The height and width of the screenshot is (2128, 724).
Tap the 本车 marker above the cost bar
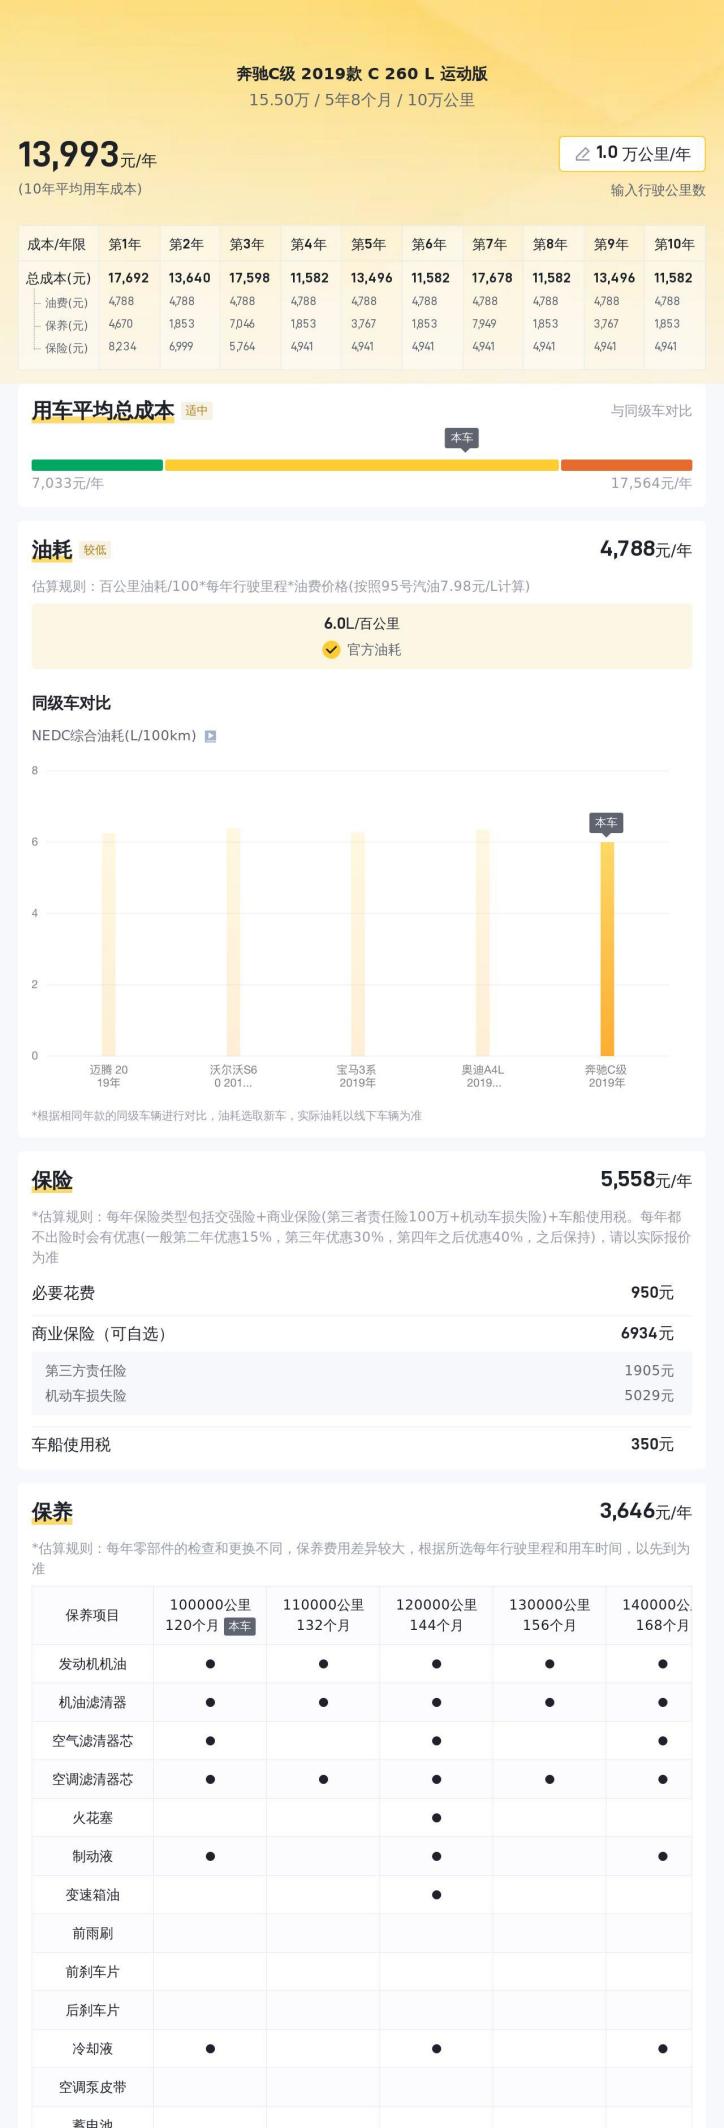[462, 438]
